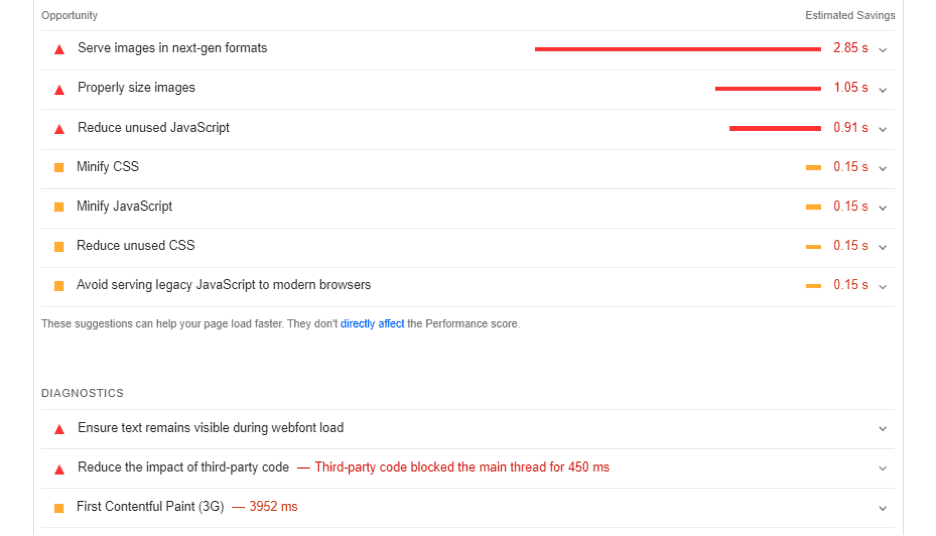Click the Opportunity column header
The image size is (936, 536).
(69, 16)
